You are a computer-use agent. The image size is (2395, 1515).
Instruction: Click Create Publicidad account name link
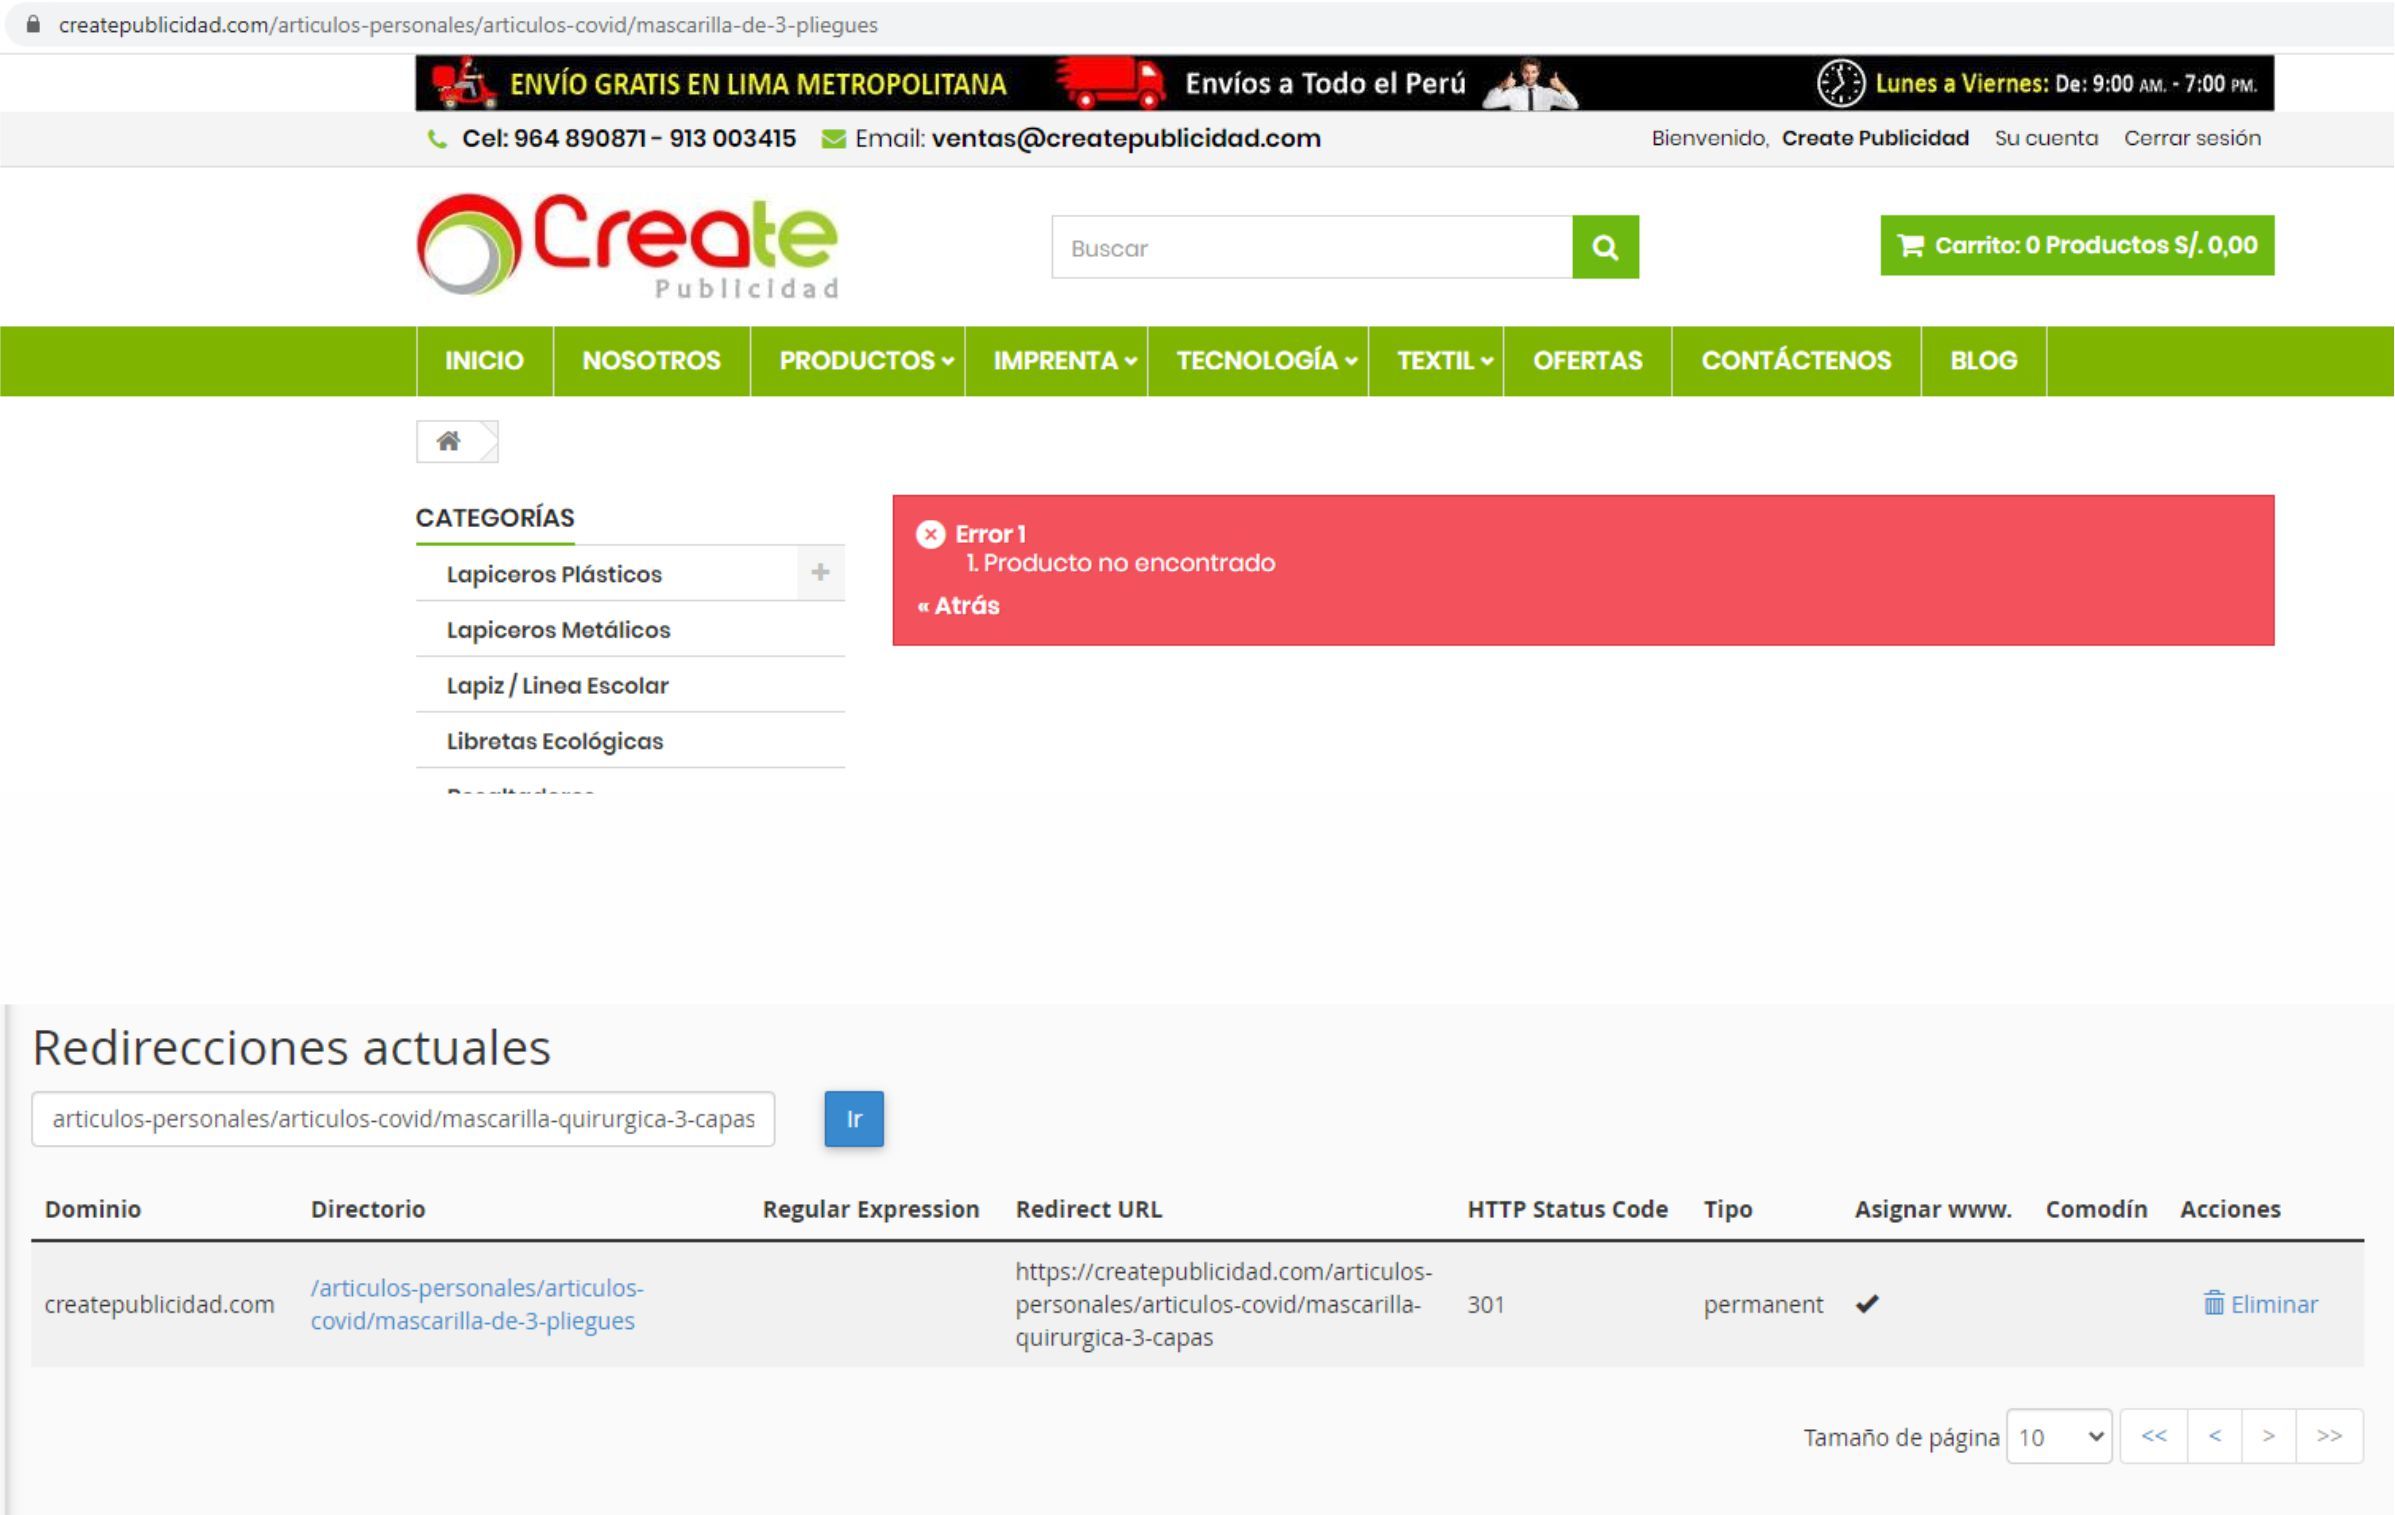(x=1875, y=138)
